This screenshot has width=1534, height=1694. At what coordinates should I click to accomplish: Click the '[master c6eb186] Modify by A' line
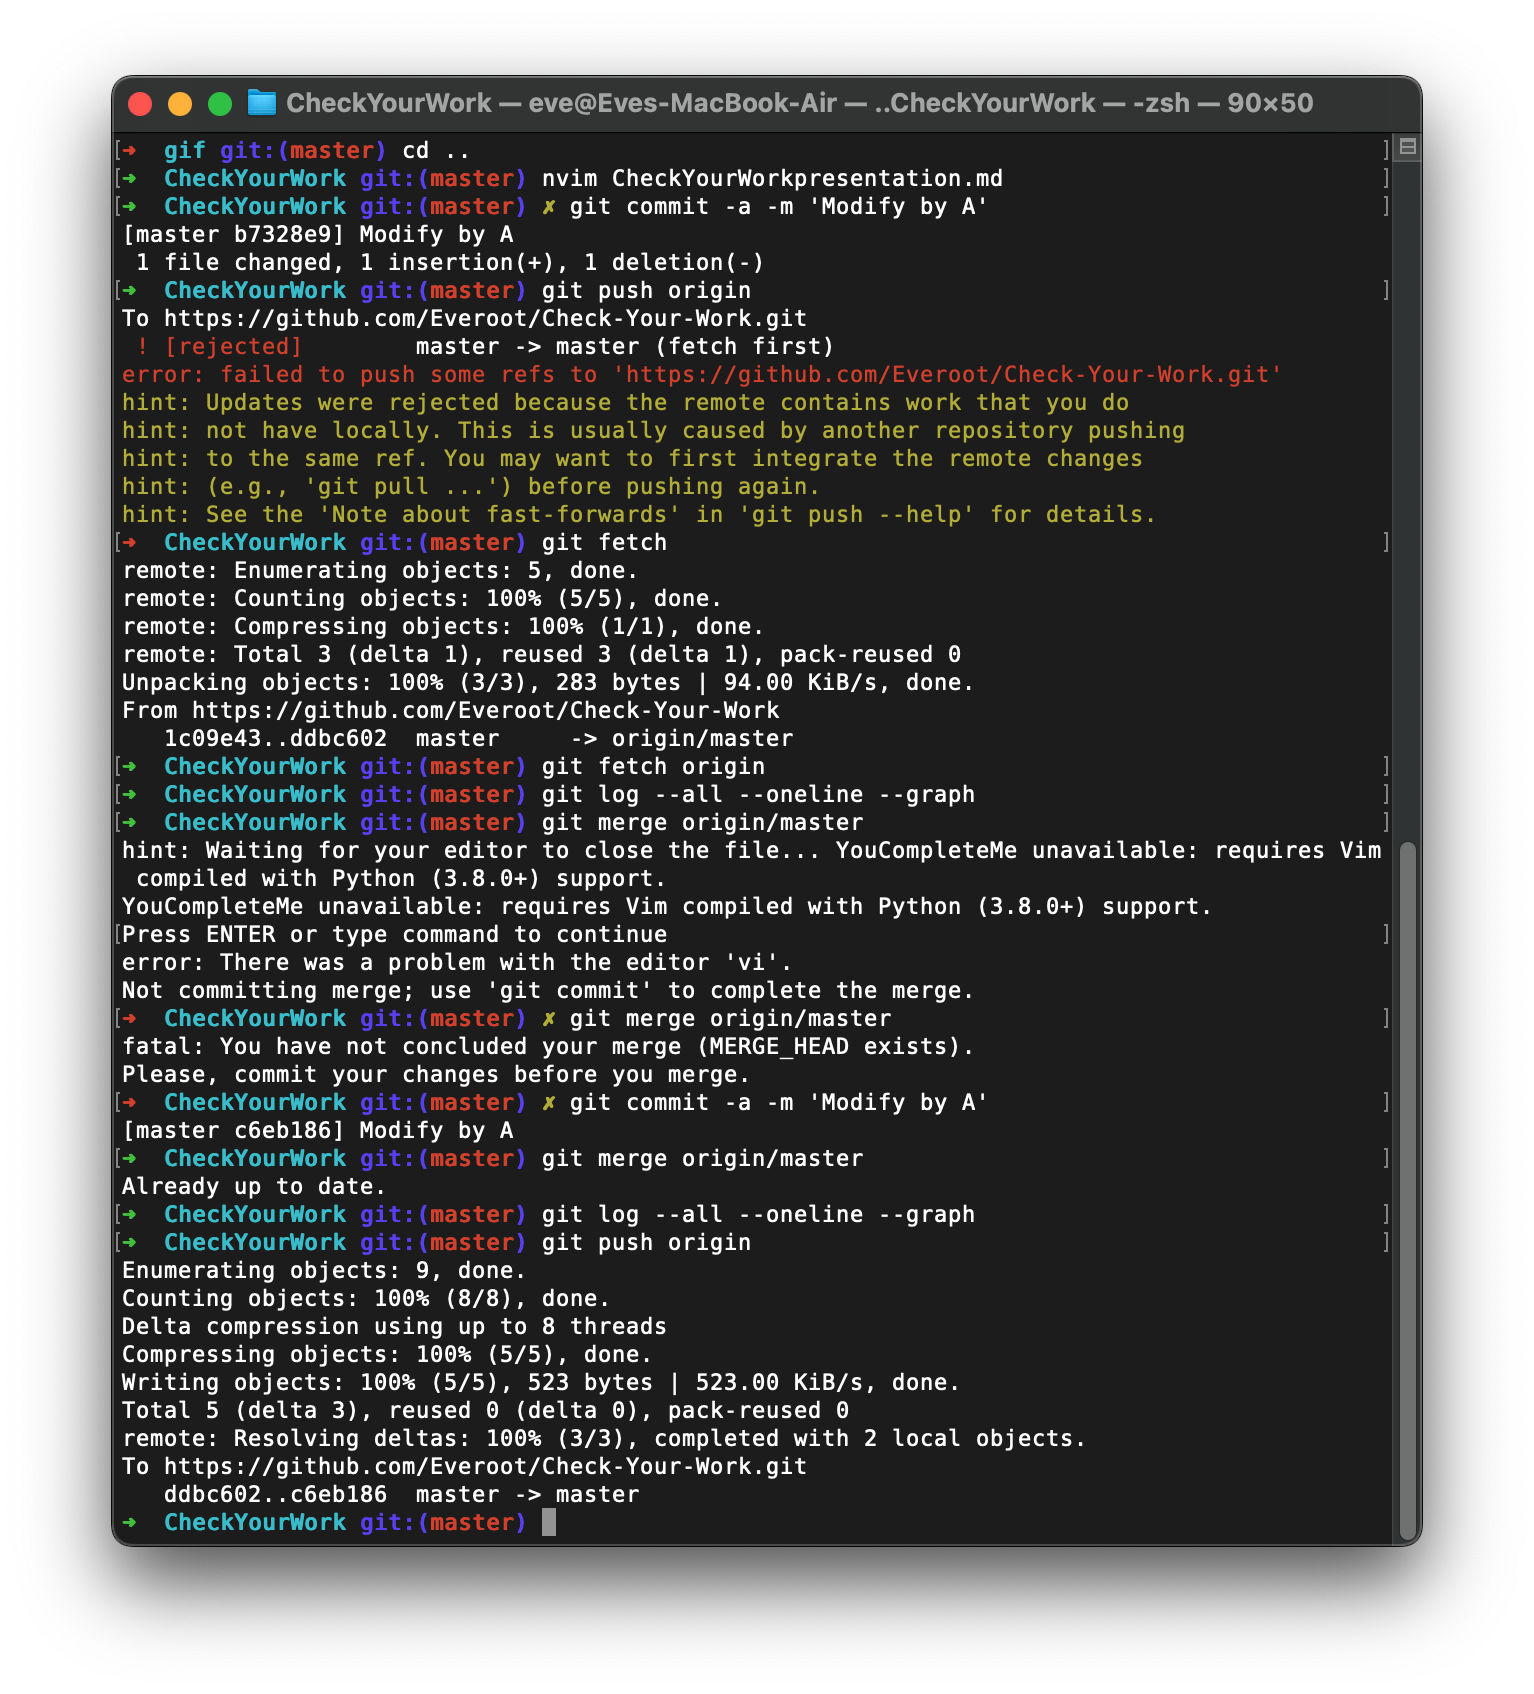click(x=318, y=1130)
